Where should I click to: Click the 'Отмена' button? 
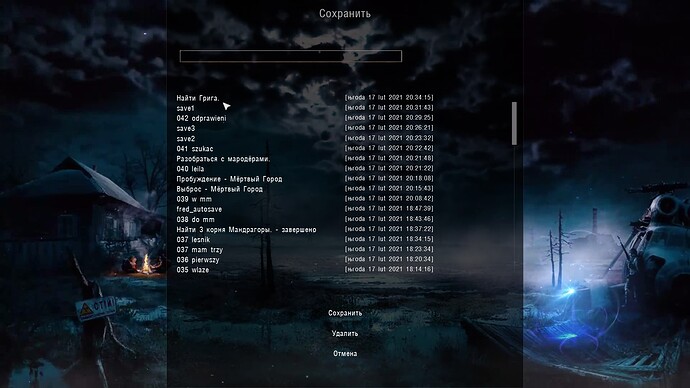pyautogui.click(x=345, y=353)
